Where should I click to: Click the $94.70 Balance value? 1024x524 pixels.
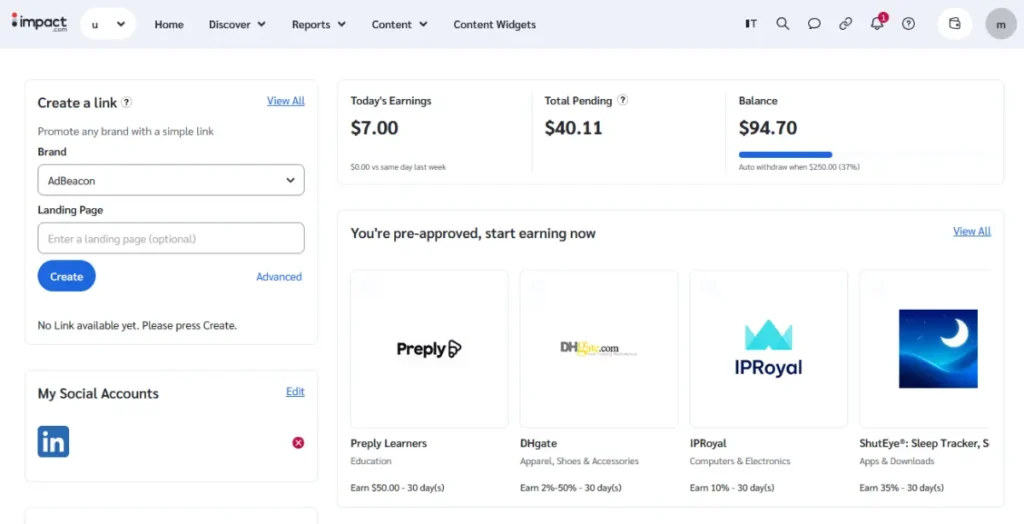pos(768,127)
